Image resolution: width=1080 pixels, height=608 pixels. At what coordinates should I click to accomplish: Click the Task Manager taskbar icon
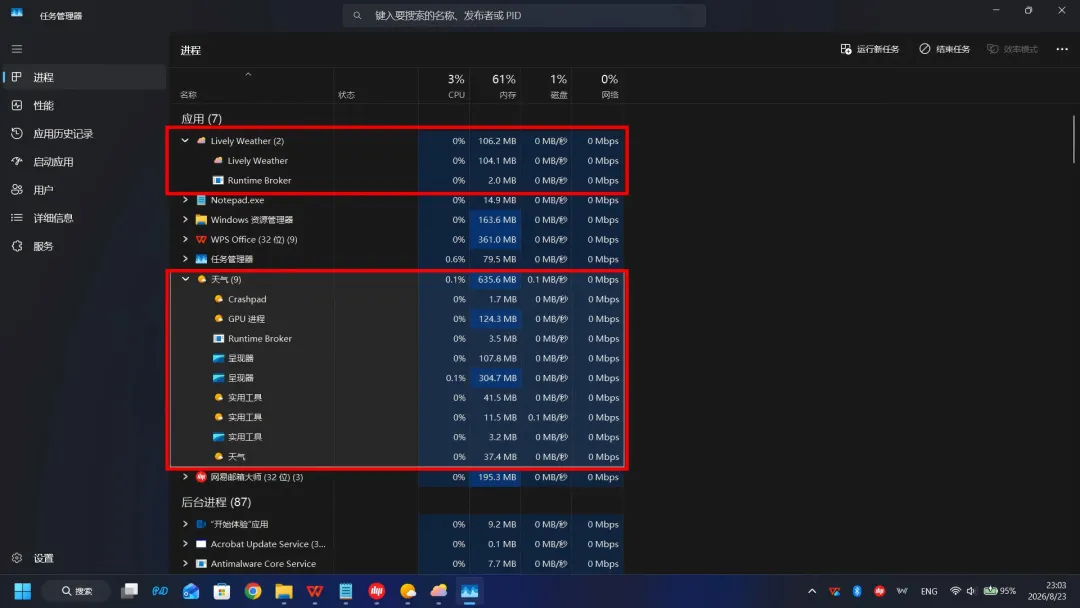(470, 591)
